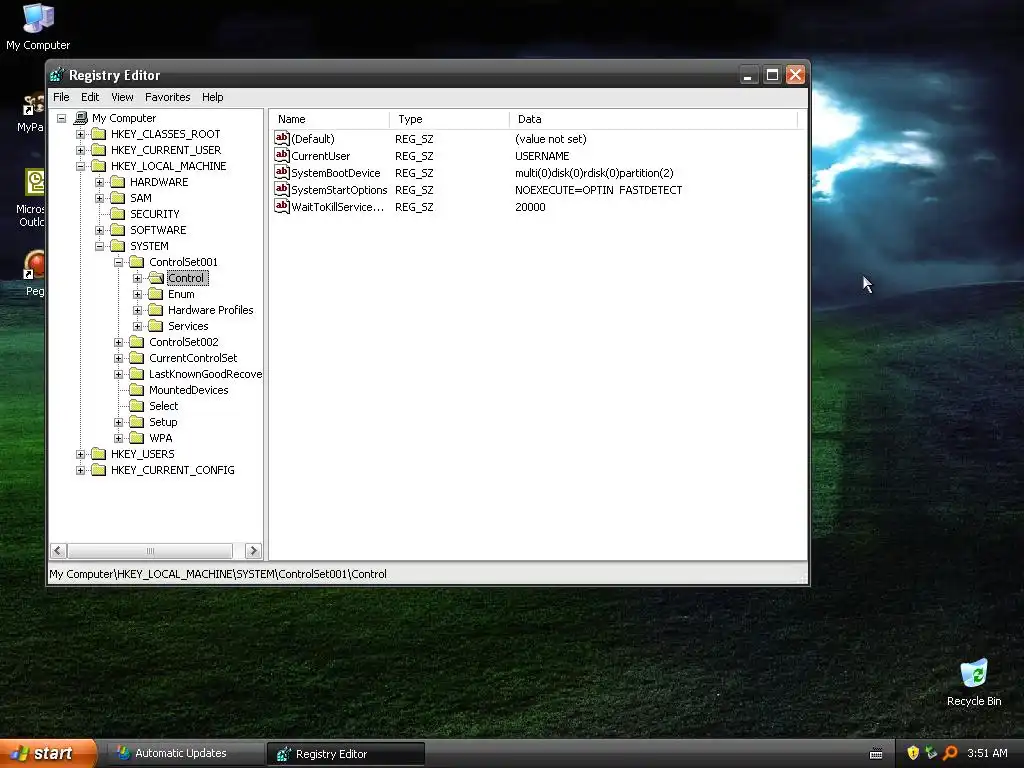
Task: Expand the WPA key
Action: click(x=118, y=438)
